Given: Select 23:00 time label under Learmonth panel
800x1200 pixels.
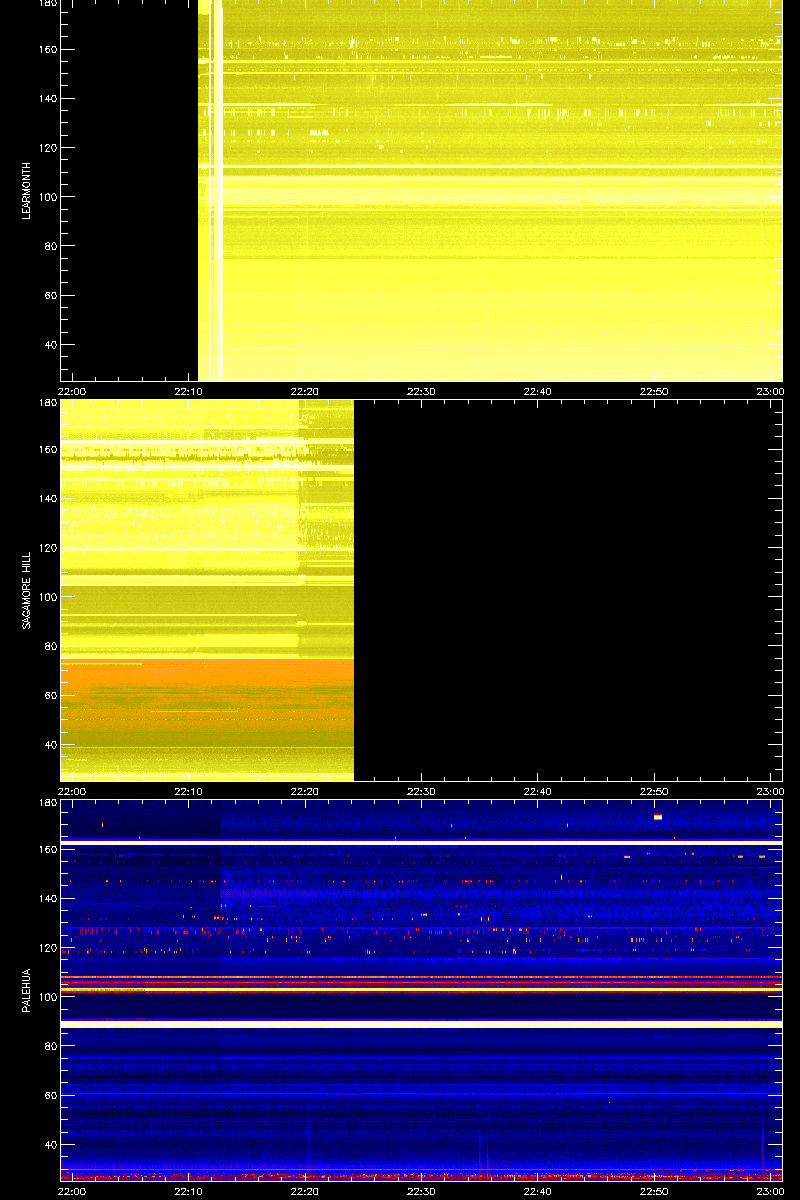Looking at the screenshot, I should [x=769, y=391].
